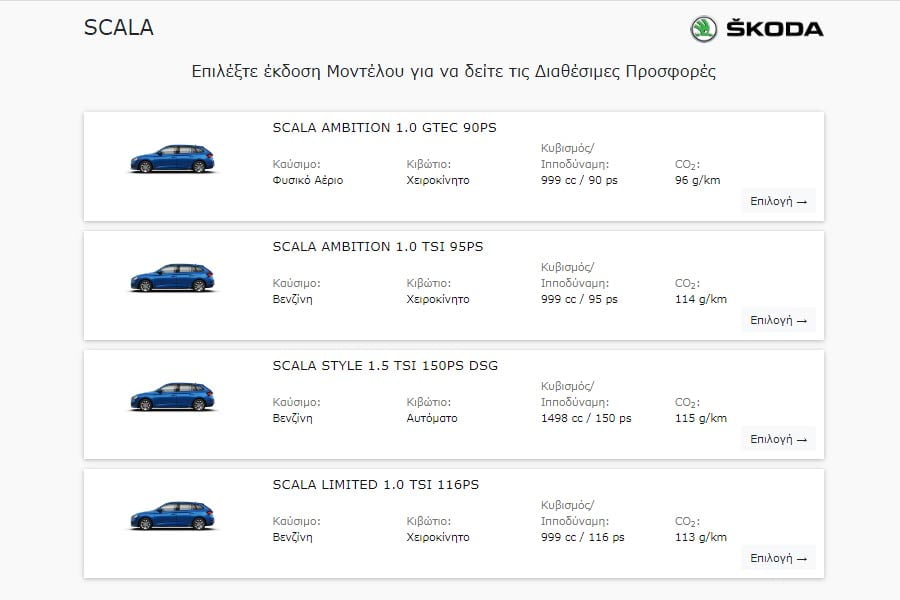Click the blue car image for Style 1.5 TSI DSG
Viewport: 900px width, 600px height.
tap(172, 397)
